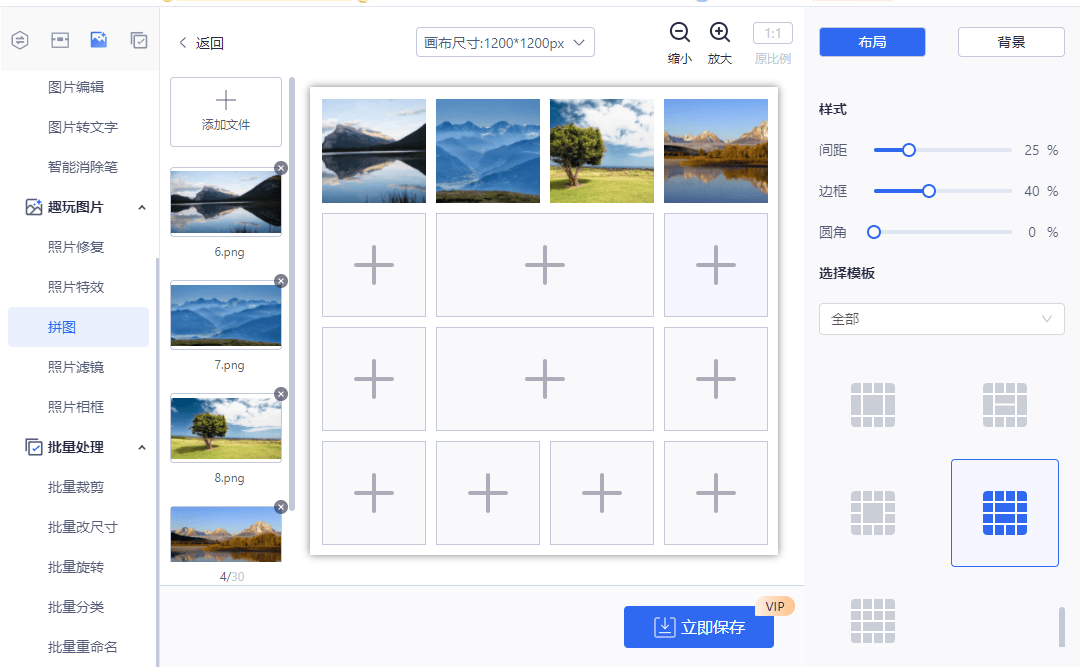The width and height of the screenshot is (1080, 667).
Task: Open the batch tasks checkmark icon in top sidebar
Action: pyautogui.click(x=139, y=40)
